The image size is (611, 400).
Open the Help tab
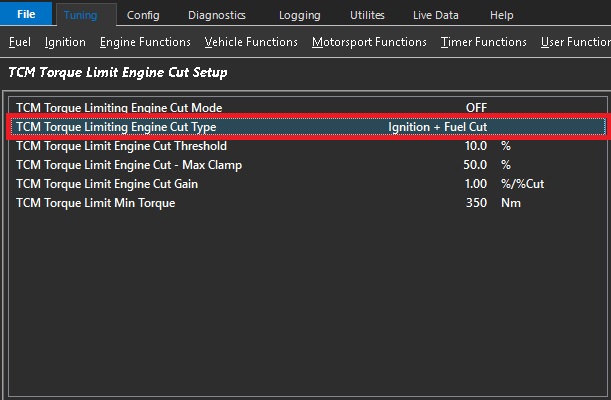coord(502,15)
